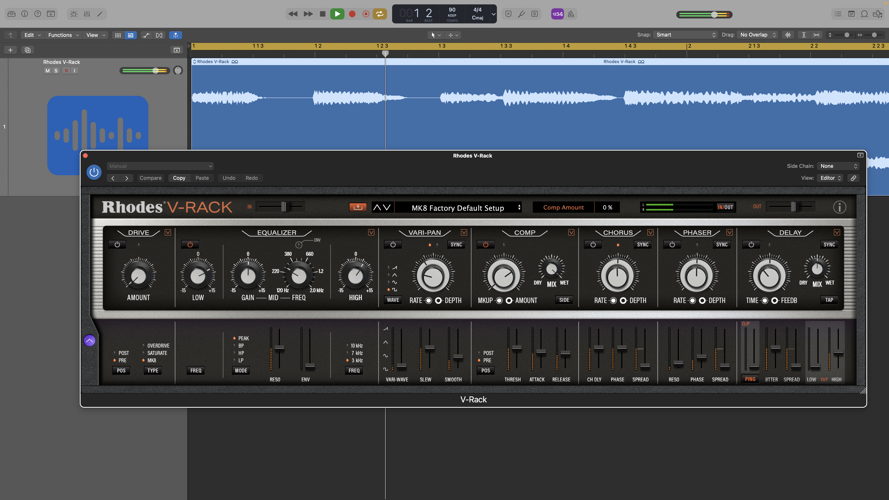The height and width of the screenshot is (500, 889).
Task: Click the Fast Forward transport button
Action: click(x=308, y=14)
